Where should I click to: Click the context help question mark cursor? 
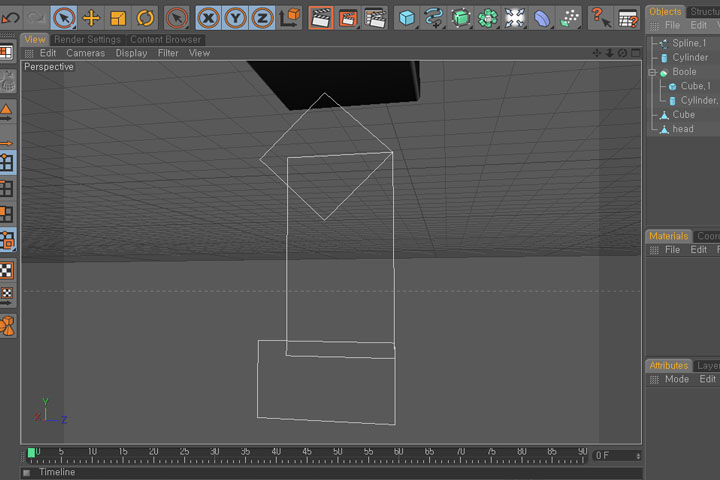[x=601, y=18]
